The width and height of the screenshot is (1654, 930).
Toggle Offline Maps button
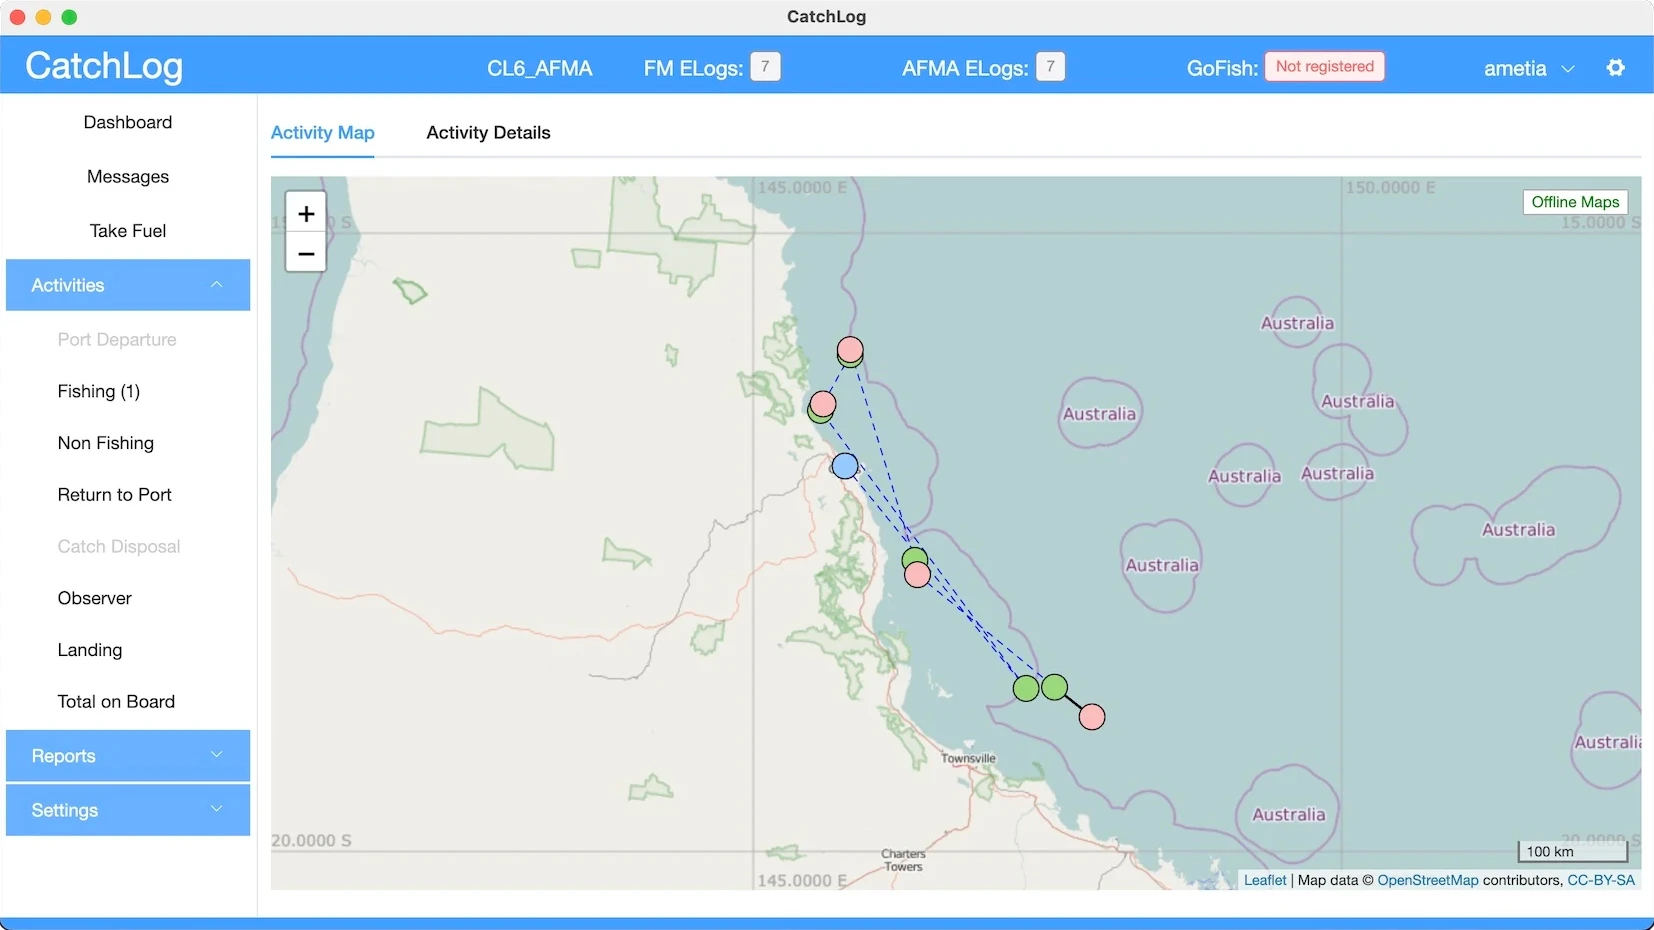point(1574,202)
